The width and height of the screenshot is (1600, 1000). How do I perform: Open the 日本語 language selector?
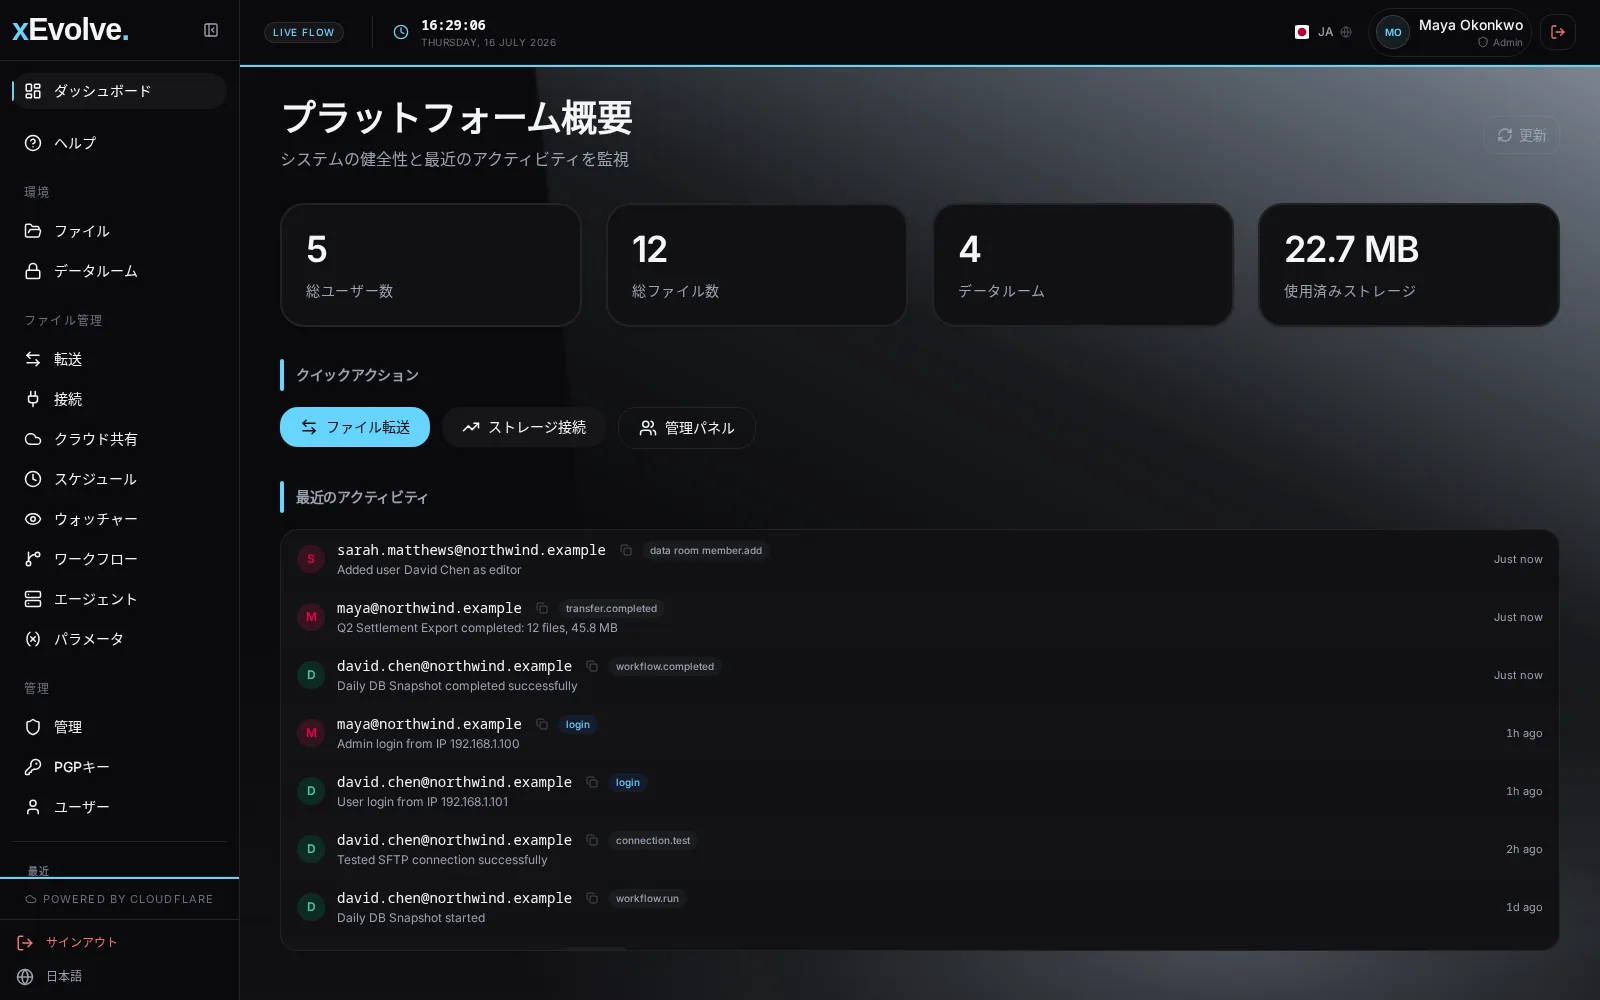[50, 976]
